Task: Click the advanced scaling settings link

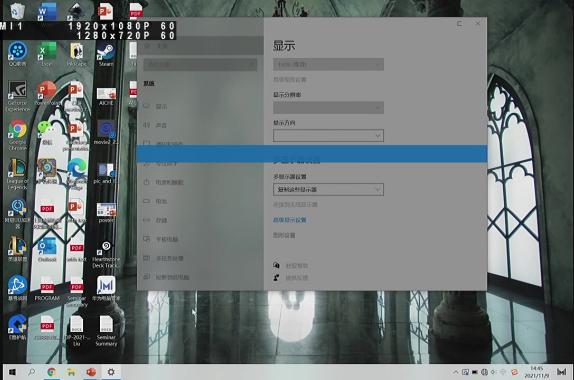Action: point(290,79)
